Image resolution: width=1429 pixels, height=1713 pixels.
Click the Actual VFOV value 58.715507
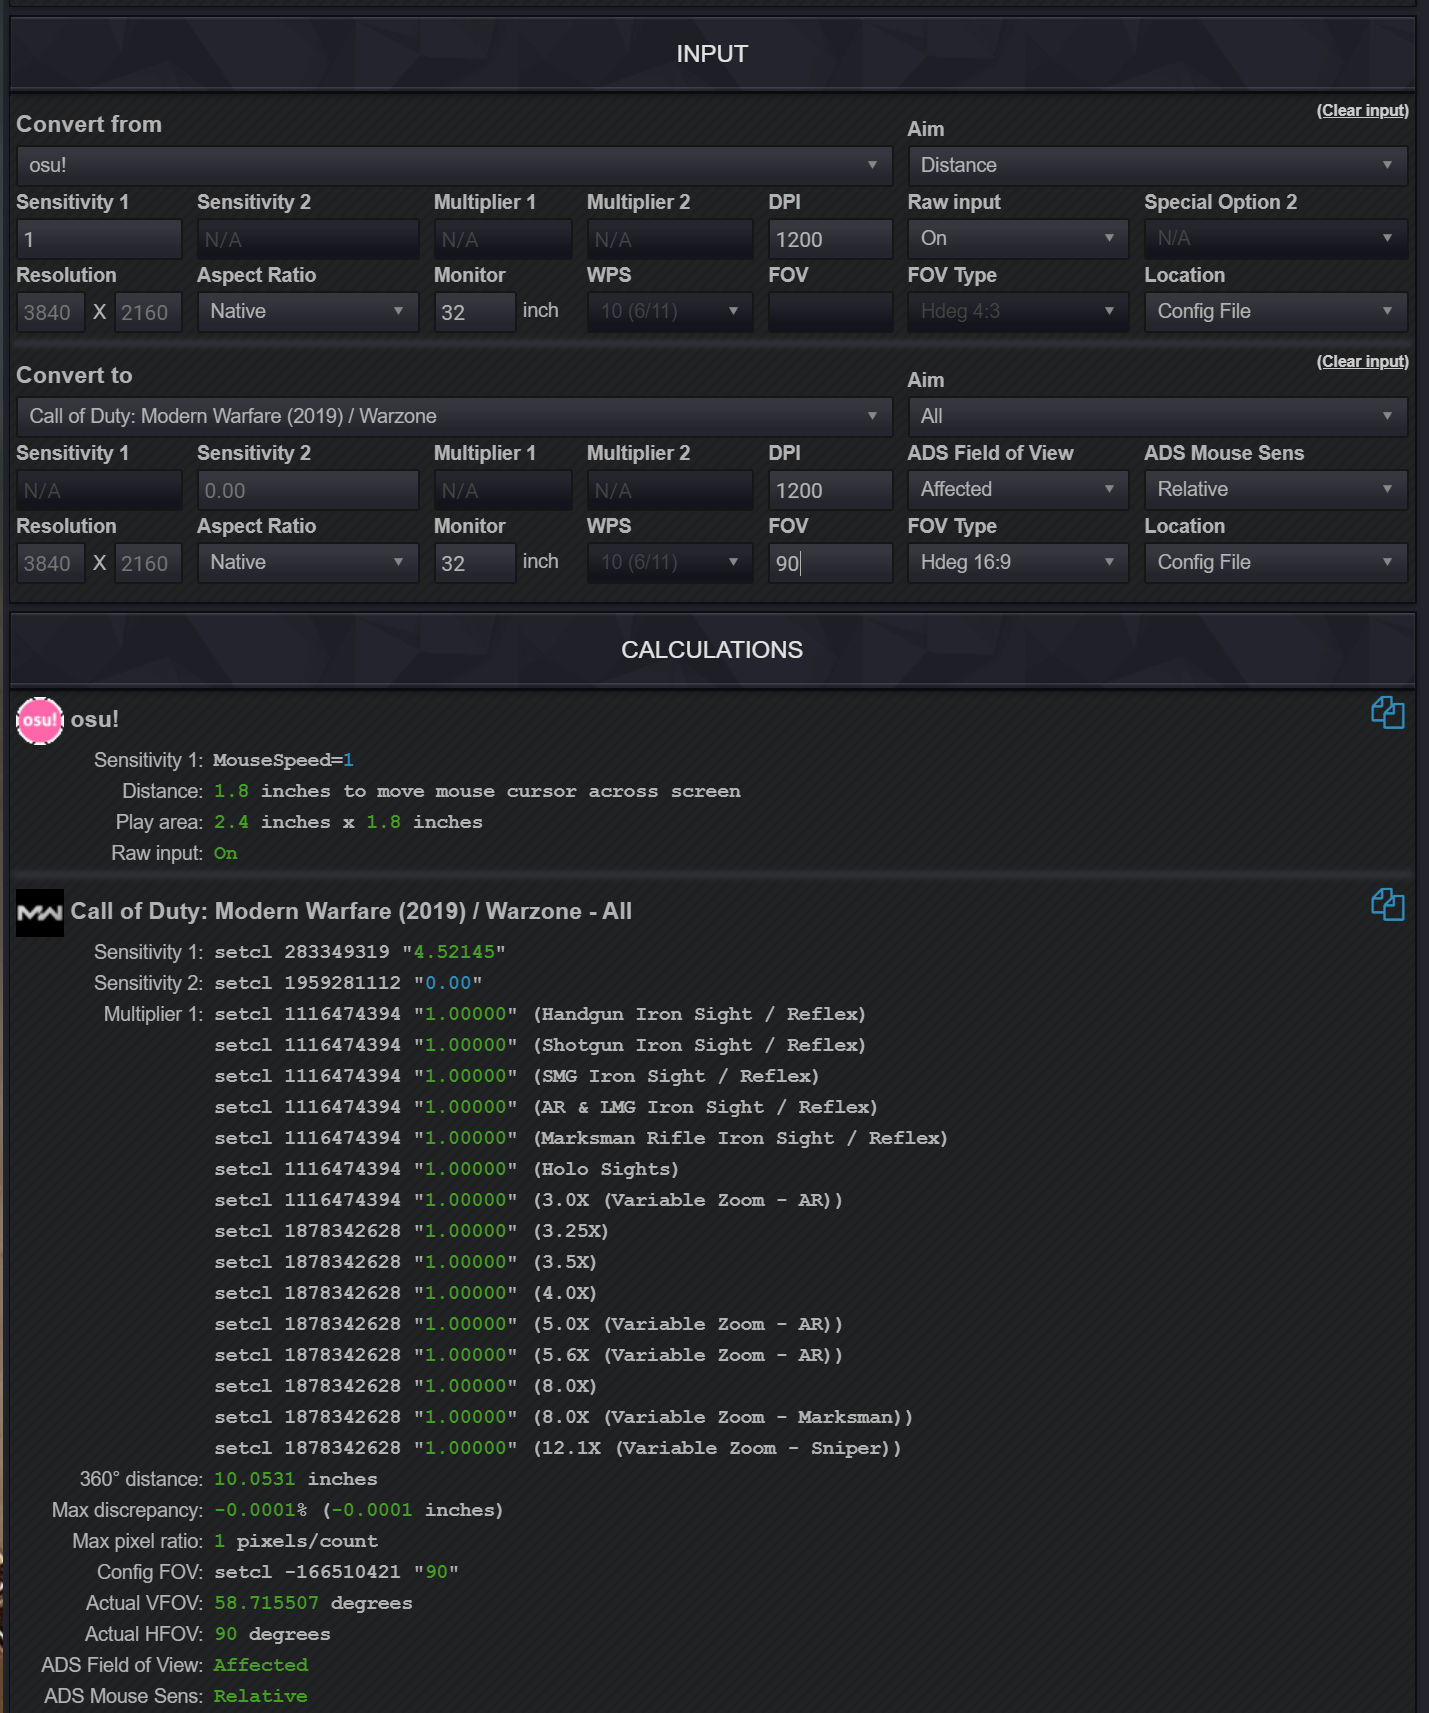point(266,1603)
